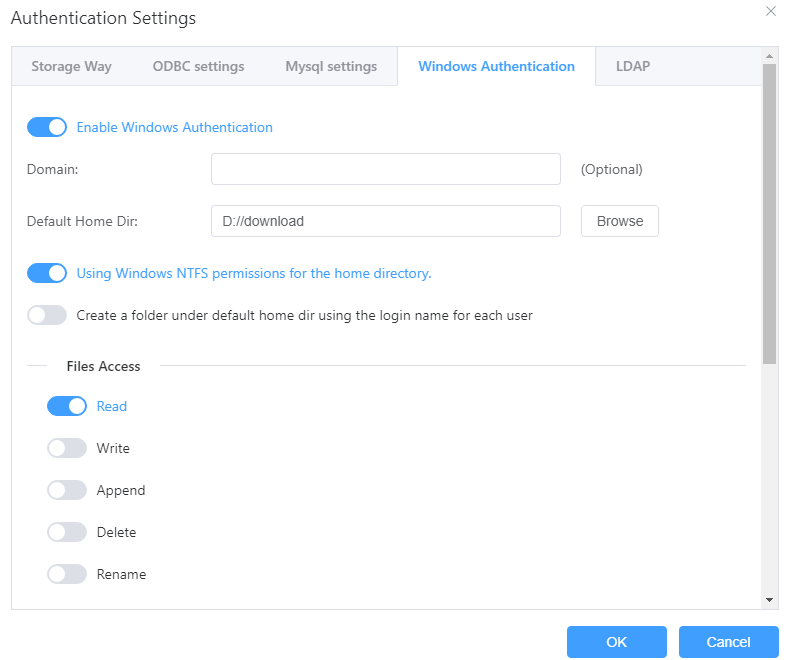This screenshot has height=660, width=786.
Task: Click the vertical scrollbar thumb
Action: pos(769,214)
